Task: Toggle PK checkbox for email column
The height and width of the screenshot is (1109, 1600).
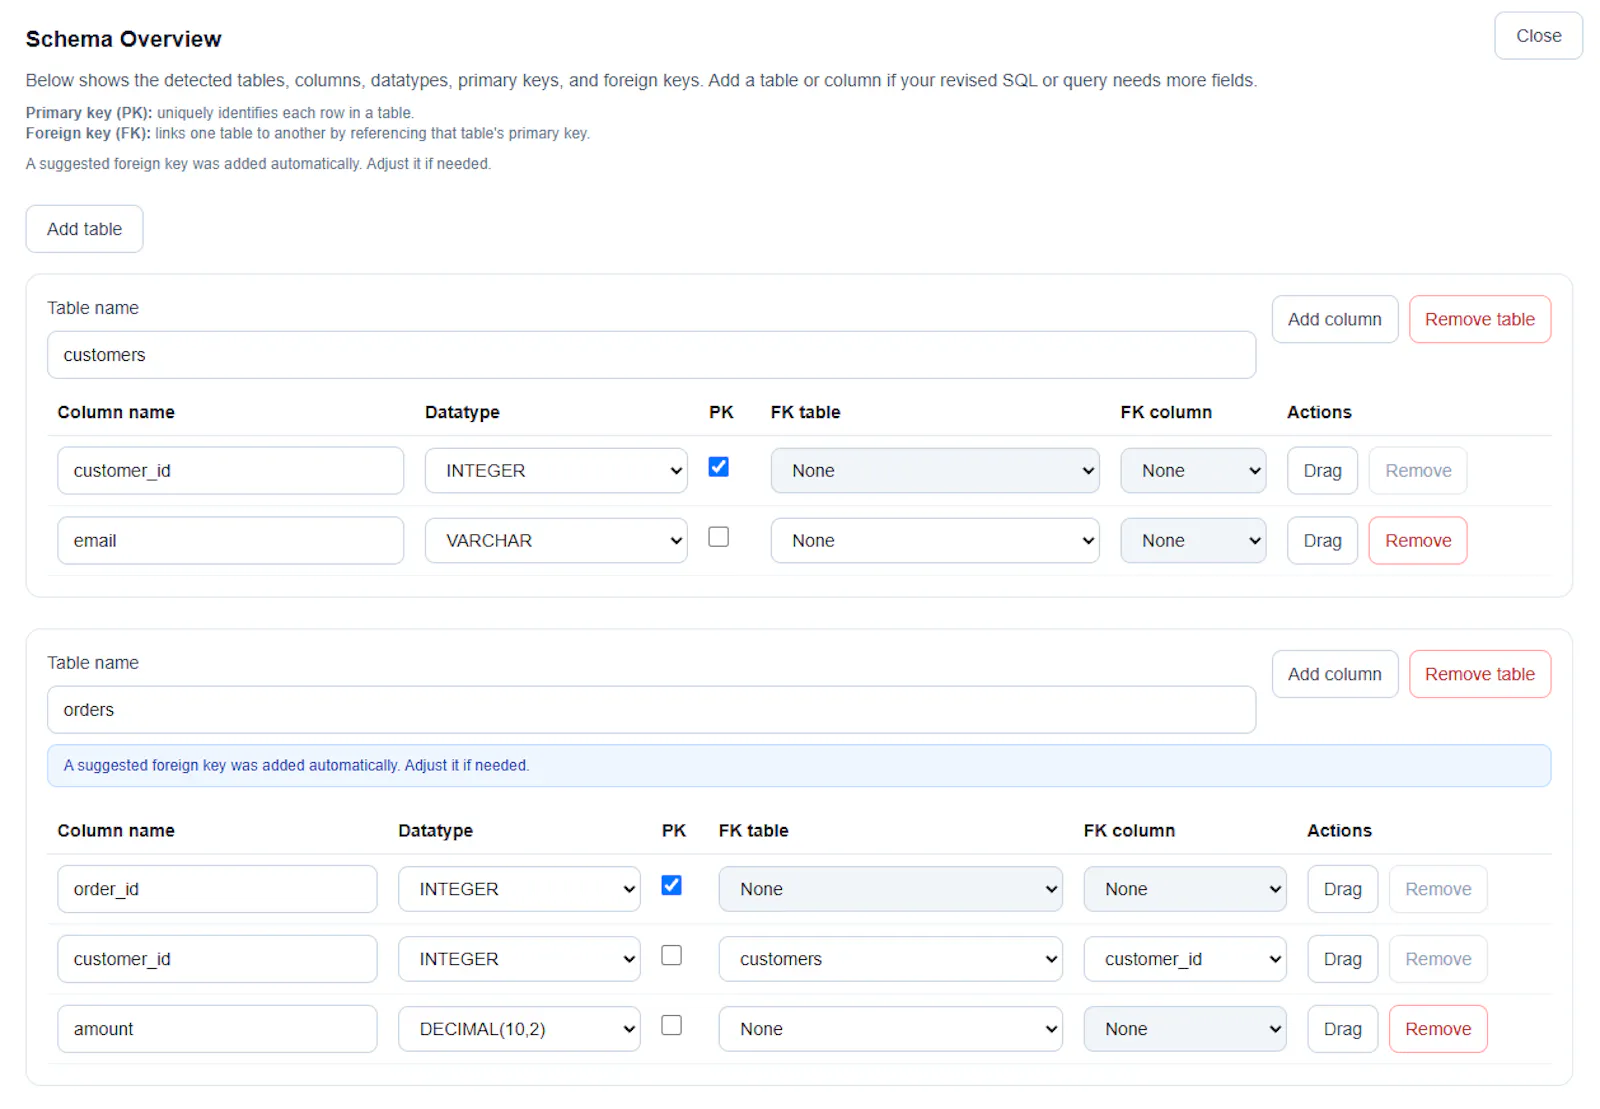Action: click(x=718, y=537)
